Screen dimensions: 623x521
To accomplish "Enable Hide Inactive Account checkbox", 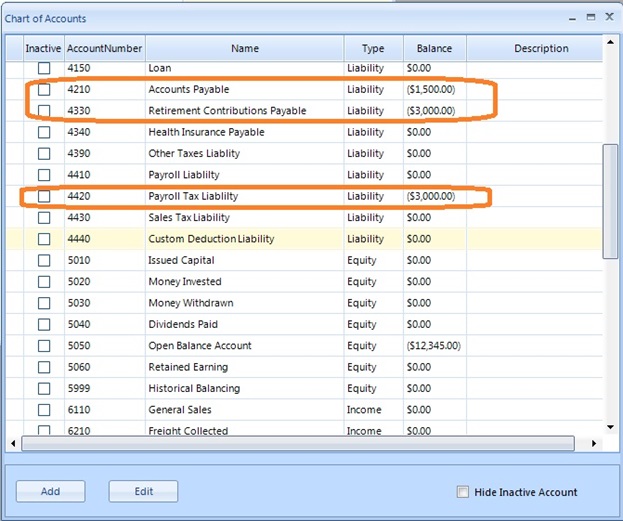I will [x=462, y=492].
